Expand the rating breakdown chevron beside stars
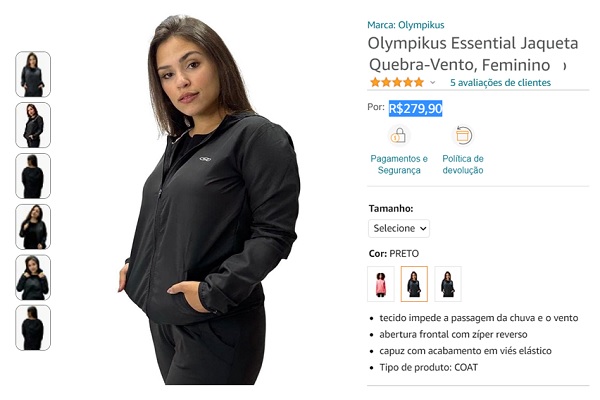This screenshot has height=400, width=600. tap(432, 82)
